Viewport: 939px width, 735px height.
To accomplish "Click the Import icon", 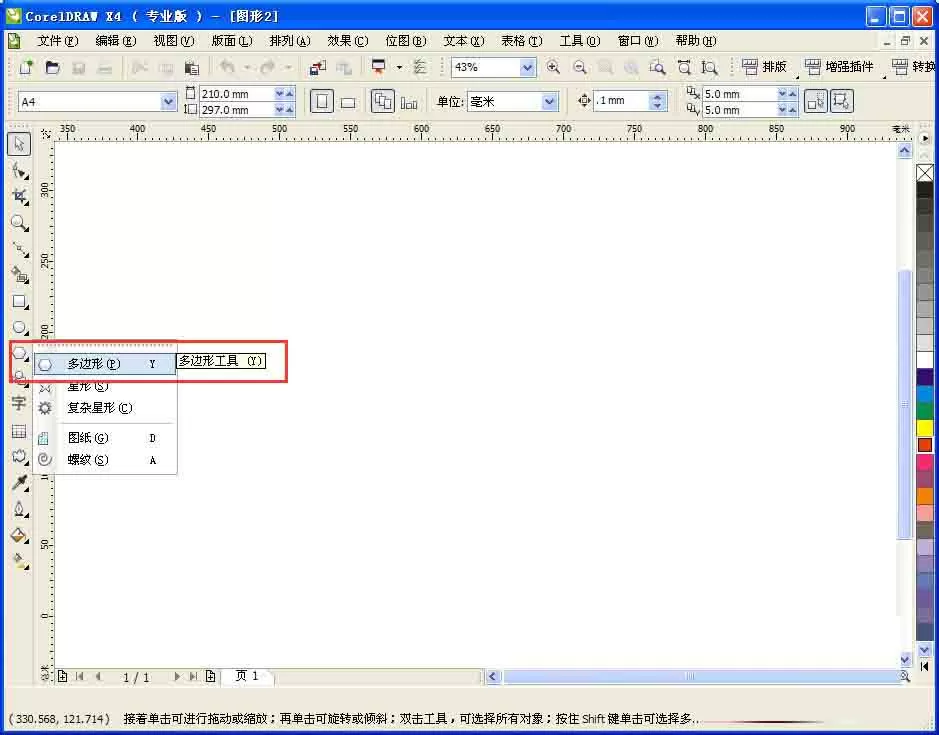I will [317, 67].
